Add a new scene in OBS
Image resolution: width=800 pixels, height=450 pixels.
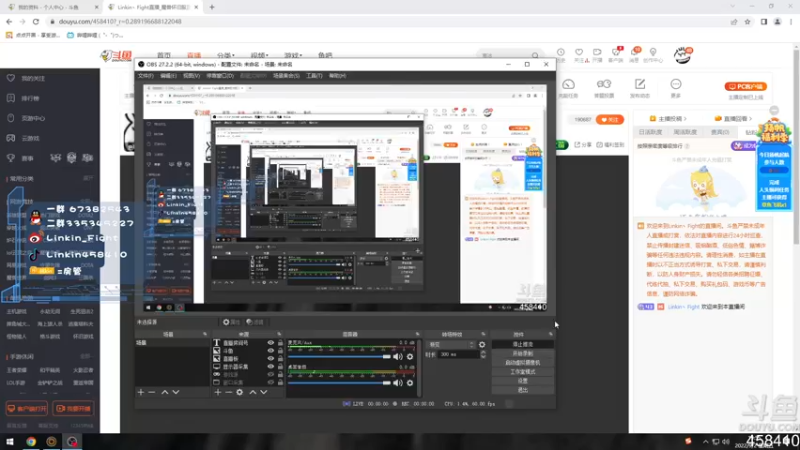pyautogui.click(x=141, y=392)
